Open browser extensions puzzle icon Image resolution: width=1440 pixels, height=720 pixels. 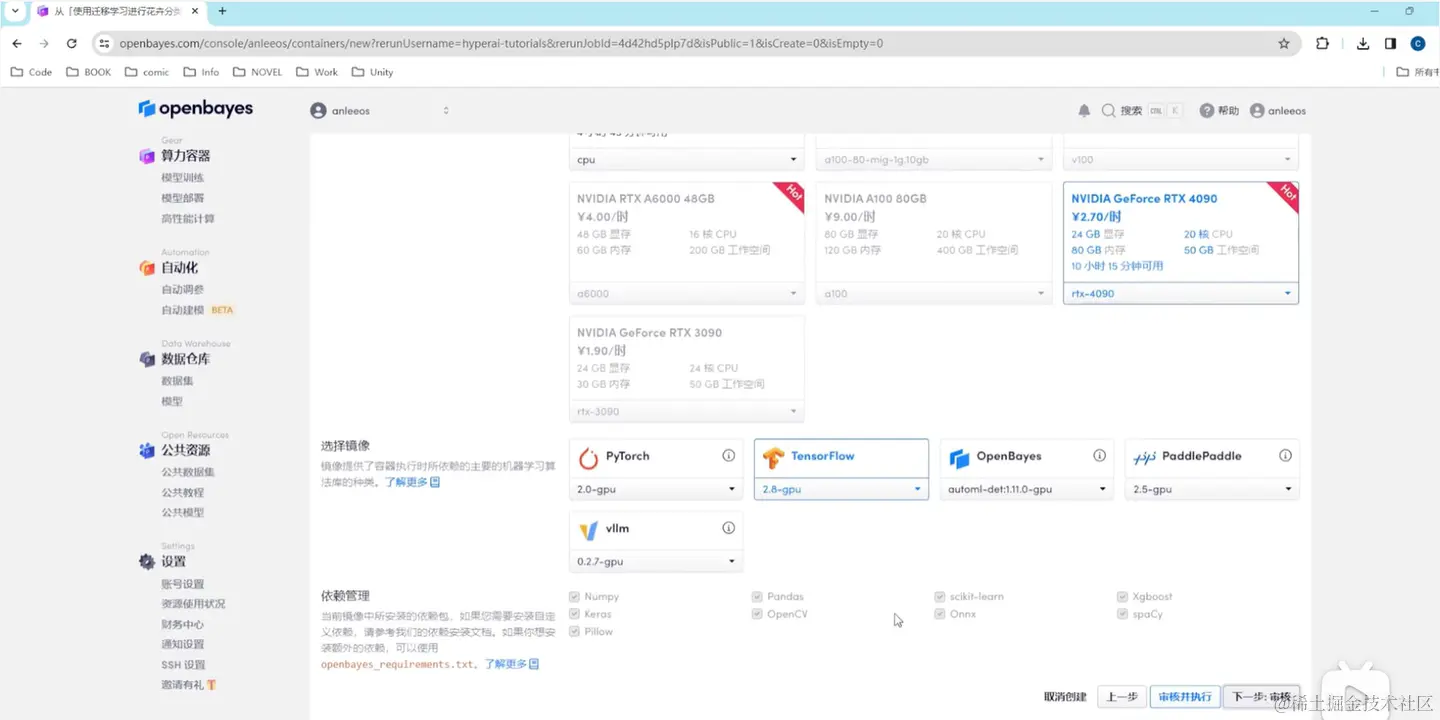click(1323, 43)
